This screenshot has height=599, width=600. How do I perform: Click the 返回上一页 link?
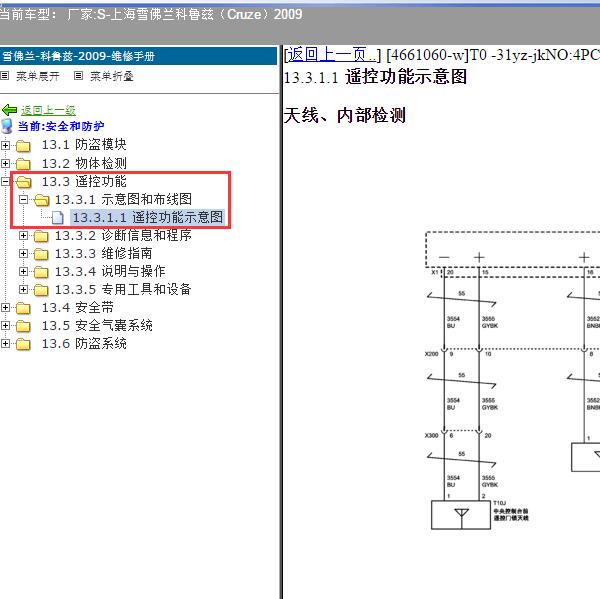coord(331,55)
